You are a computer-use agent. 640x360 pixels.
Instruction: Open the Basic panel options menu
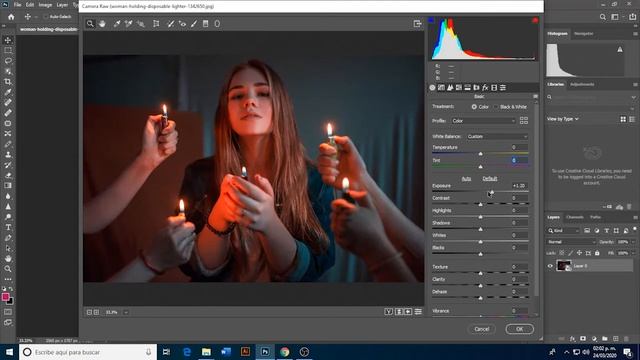click(535, 96)
